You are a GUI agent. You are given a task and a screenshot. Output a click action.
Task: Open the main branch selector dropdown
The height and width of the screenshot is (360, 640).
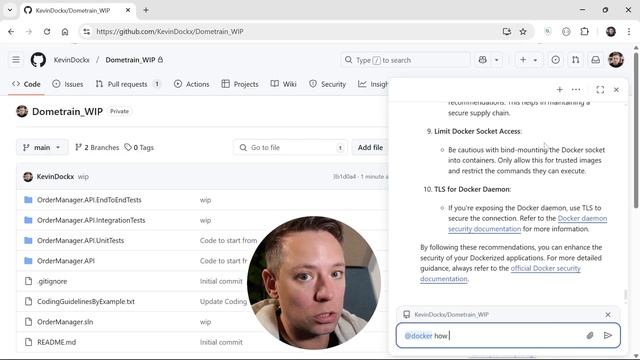(x=42, y=147)
